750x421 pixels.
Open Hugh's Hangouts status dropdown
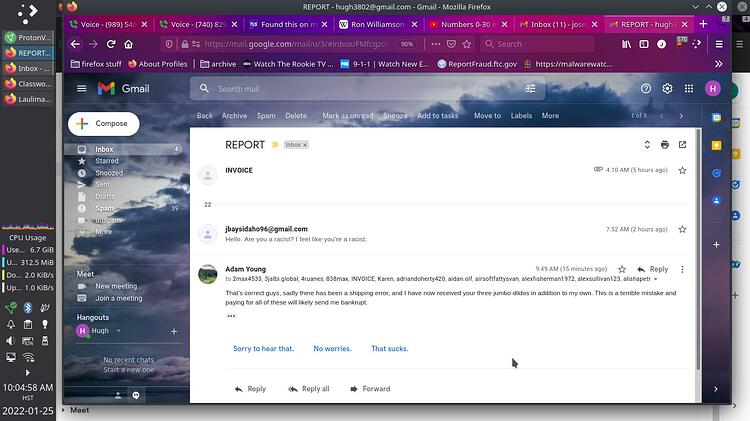tap(119, 331)
